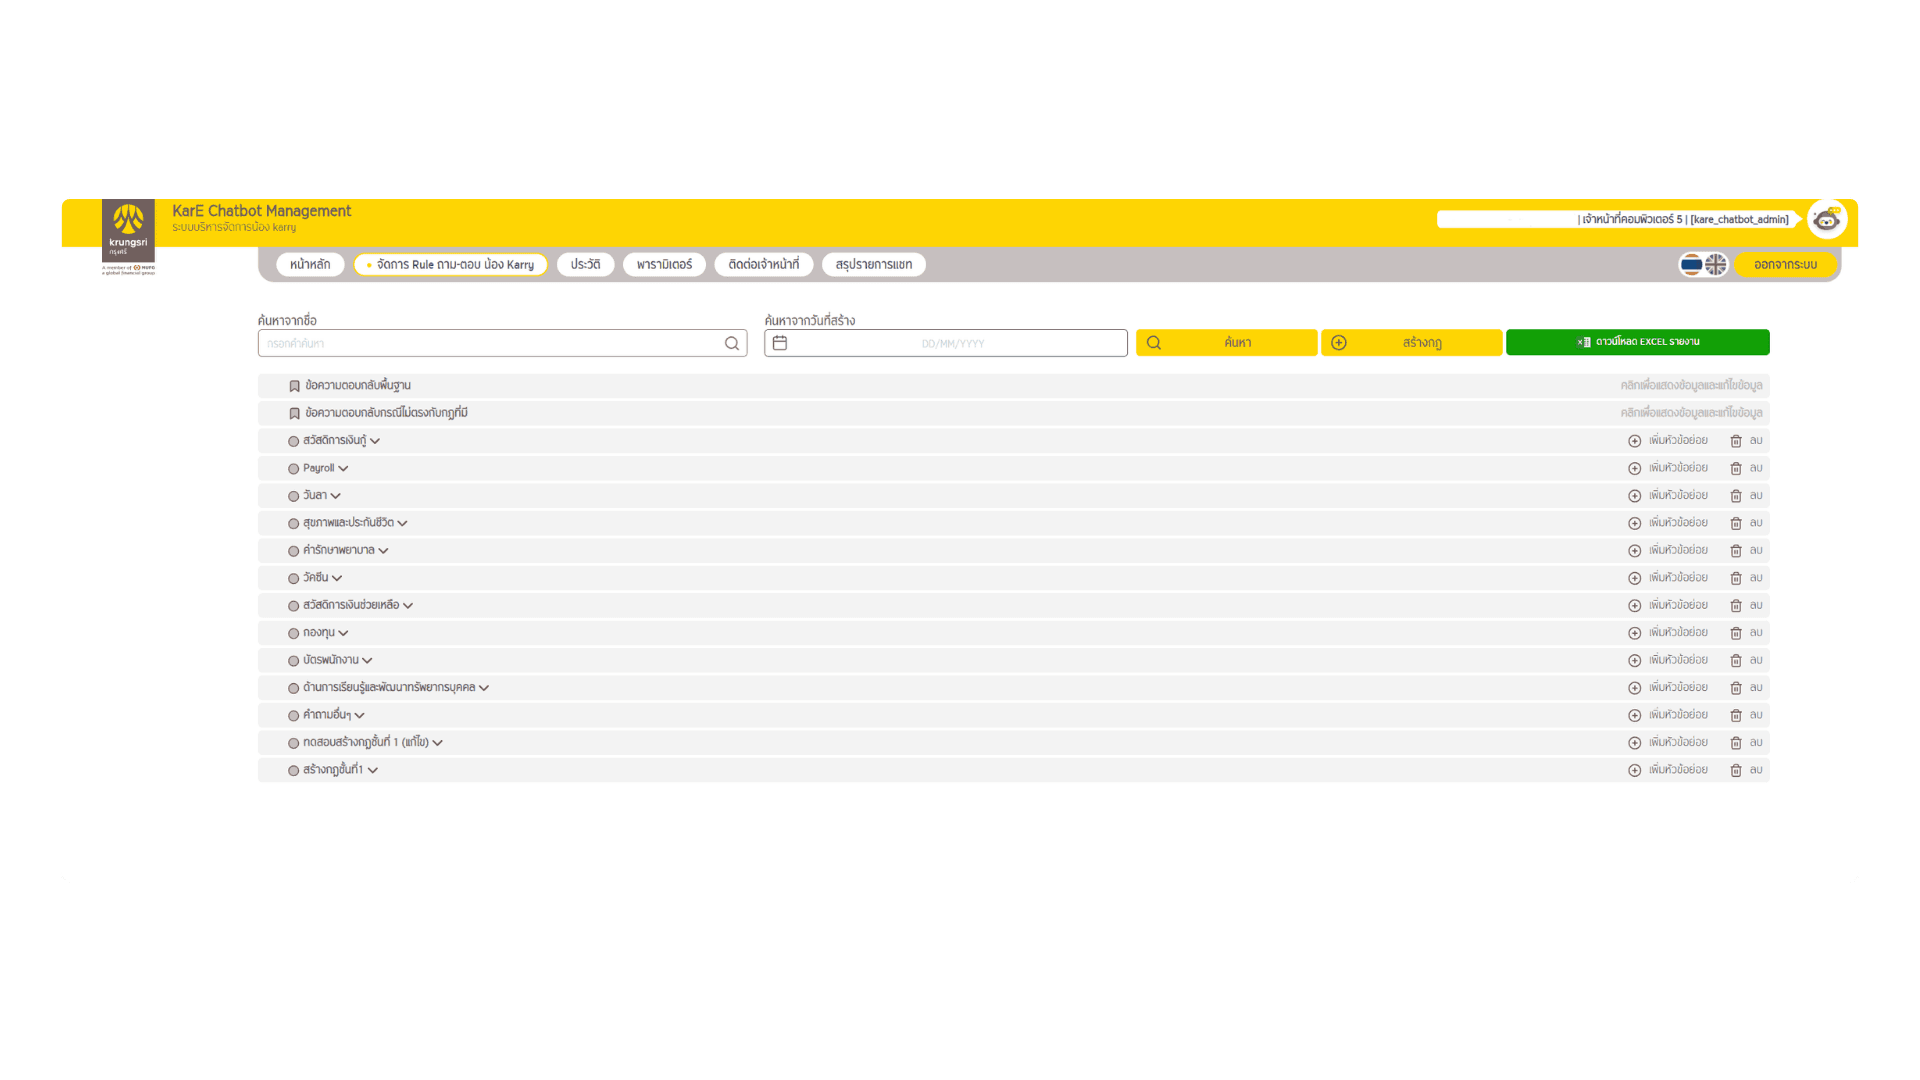Click the trash icon on the วันลา row
This screenshot has width=1920, height=1080.
click(1736, 495)
